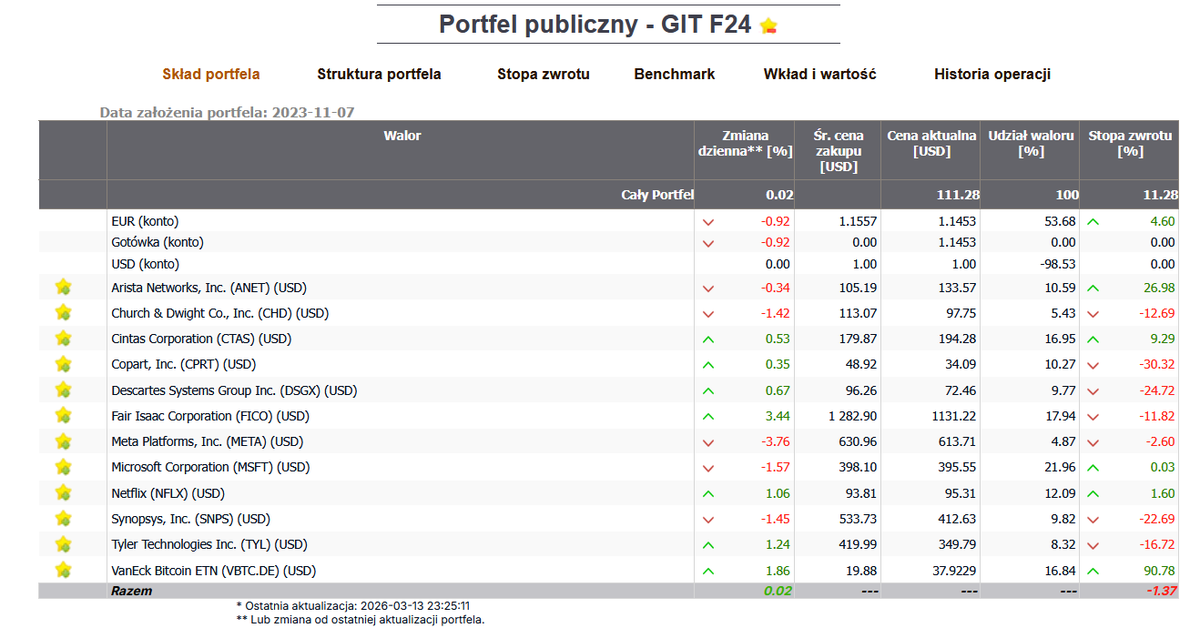This screenshot has width=1200, height=628.
Task: Click the red down arrow in the Meta Platforms daily change
Action: [708, 442]
